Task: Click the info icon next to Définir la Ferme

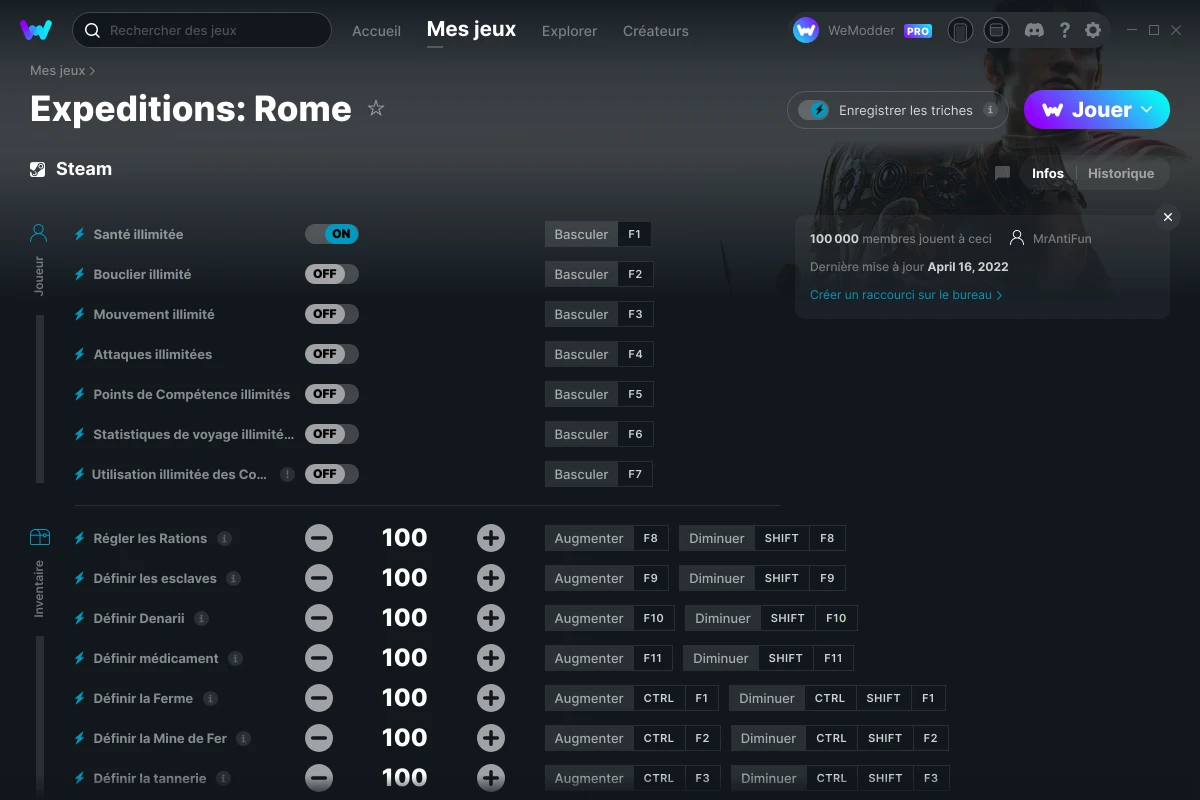Action: 210,698
